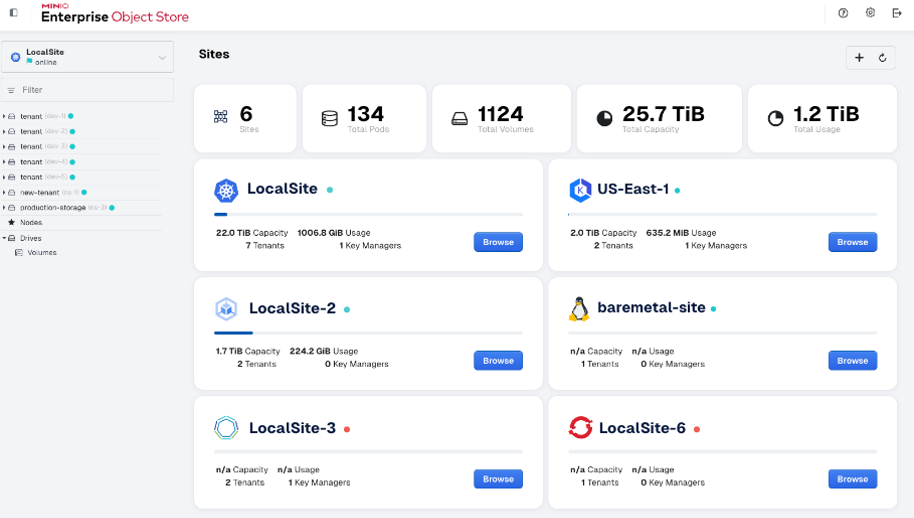Add a new site with plus icon
Viewport: 914px width, 518px height.
click(859, 58)
